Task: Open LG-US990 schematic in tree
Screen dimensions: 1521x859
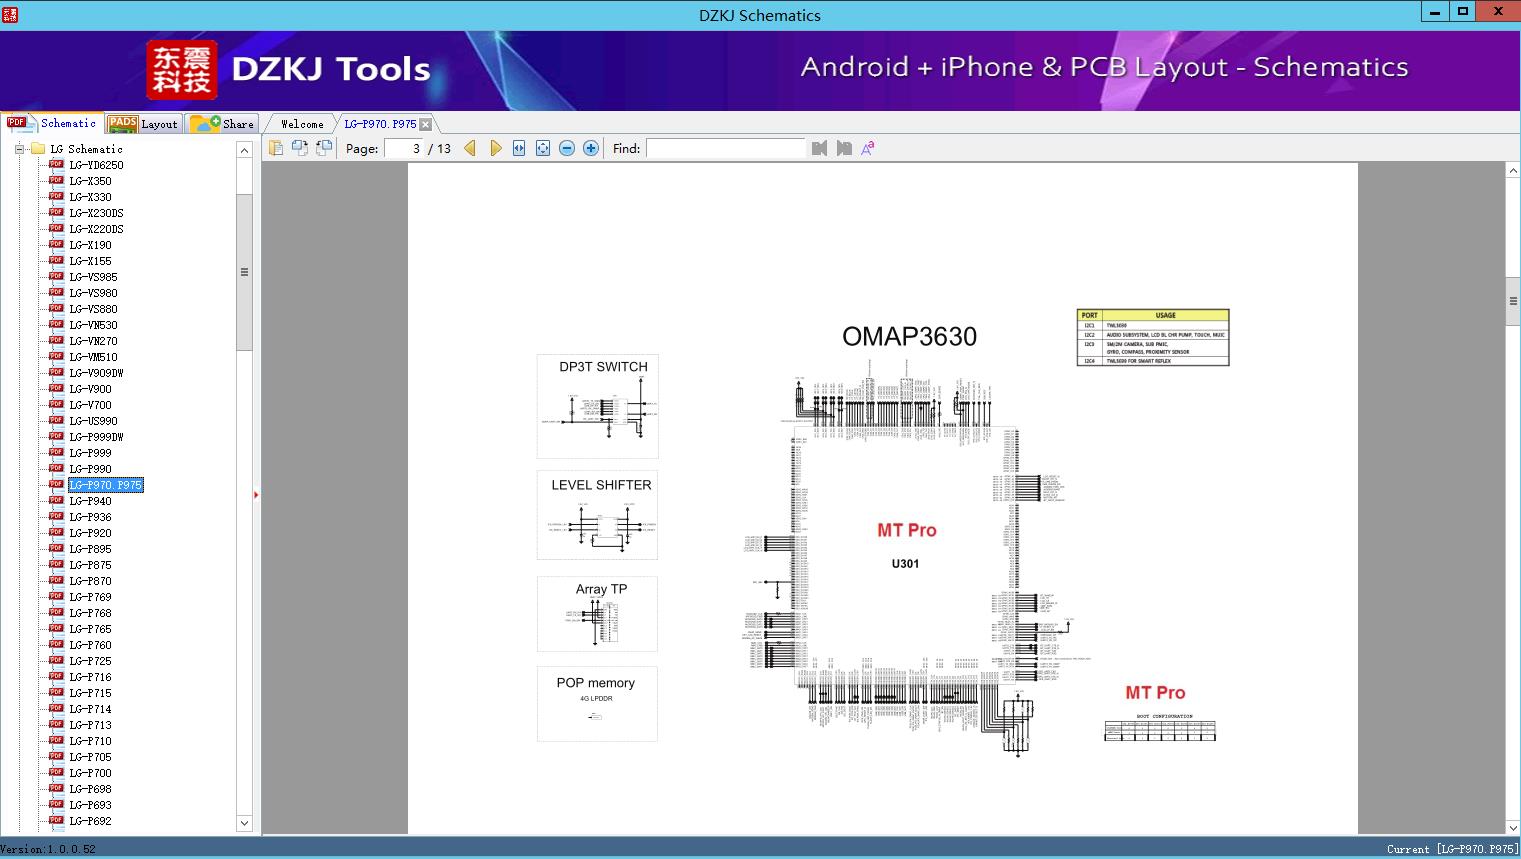Action: pyautogui.click(x=93, y=421)
